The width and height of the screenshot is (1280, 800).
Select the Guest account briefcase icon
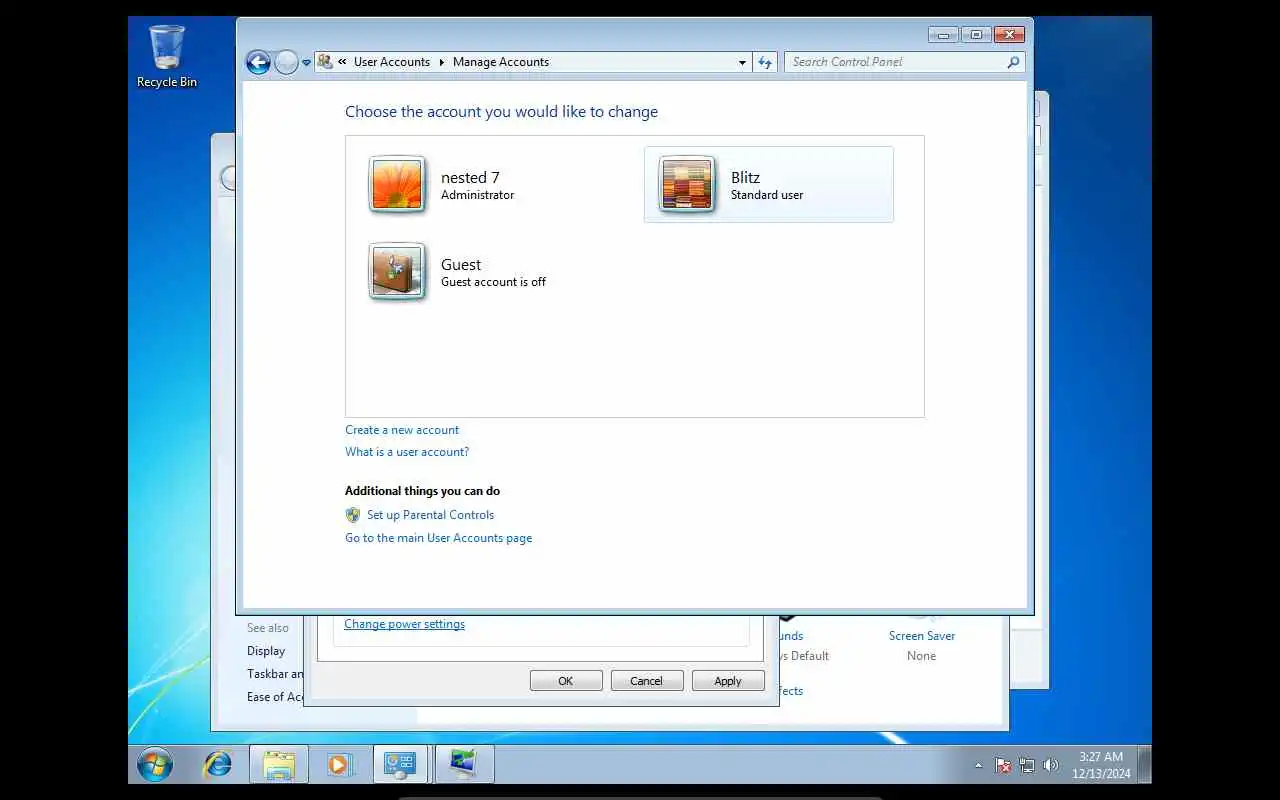tap(397, 272)
